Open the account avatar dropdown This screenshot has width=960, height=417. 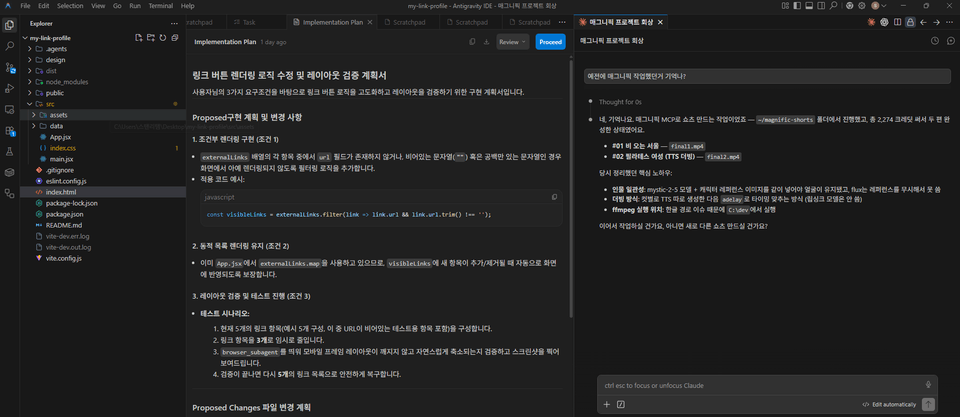(879, 6)
